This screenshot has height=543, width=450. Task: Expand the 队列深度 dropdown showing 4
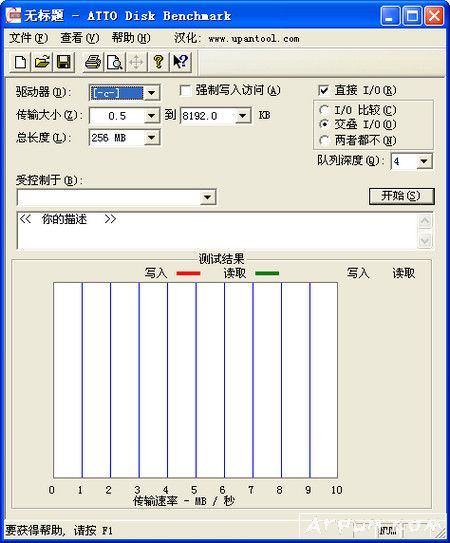point(424,161)
